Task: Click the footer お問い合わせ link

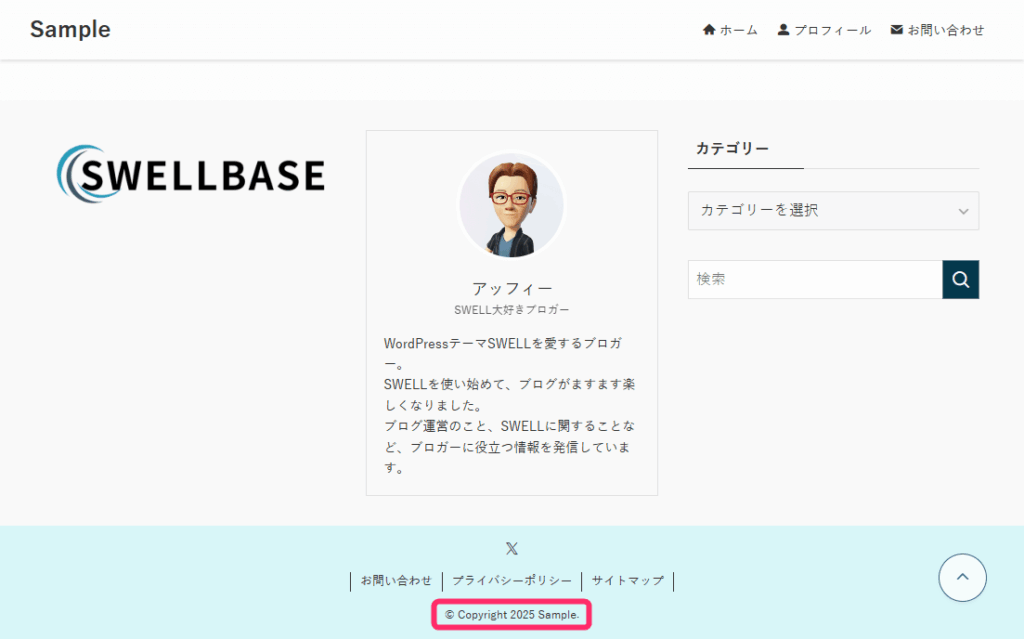Action: 396,580
